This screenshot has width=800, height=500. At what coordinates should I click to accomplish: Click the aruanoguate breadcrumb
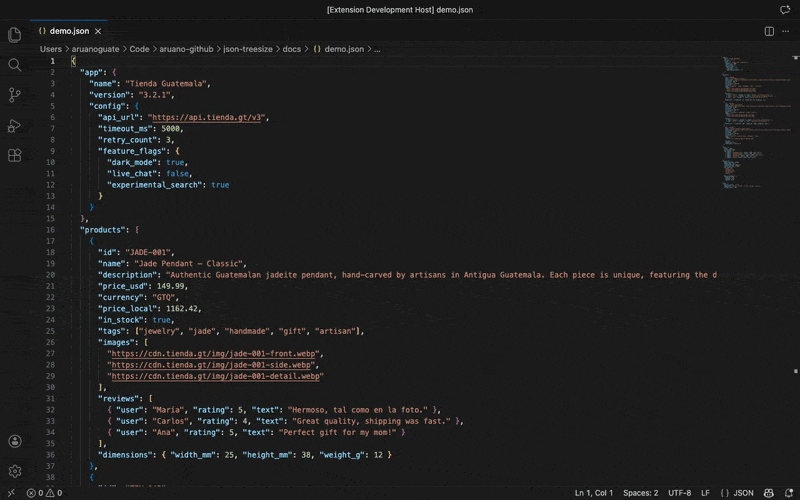pos(95,49)
